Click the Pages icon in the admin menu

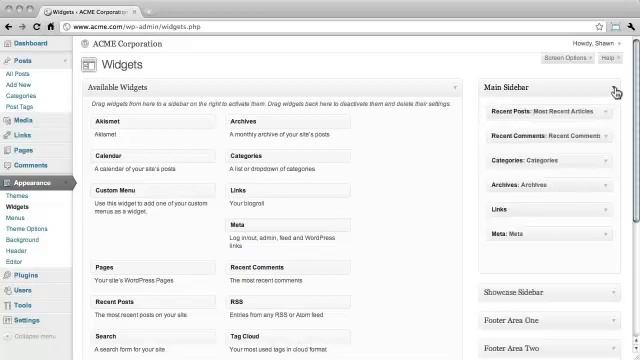7,150
